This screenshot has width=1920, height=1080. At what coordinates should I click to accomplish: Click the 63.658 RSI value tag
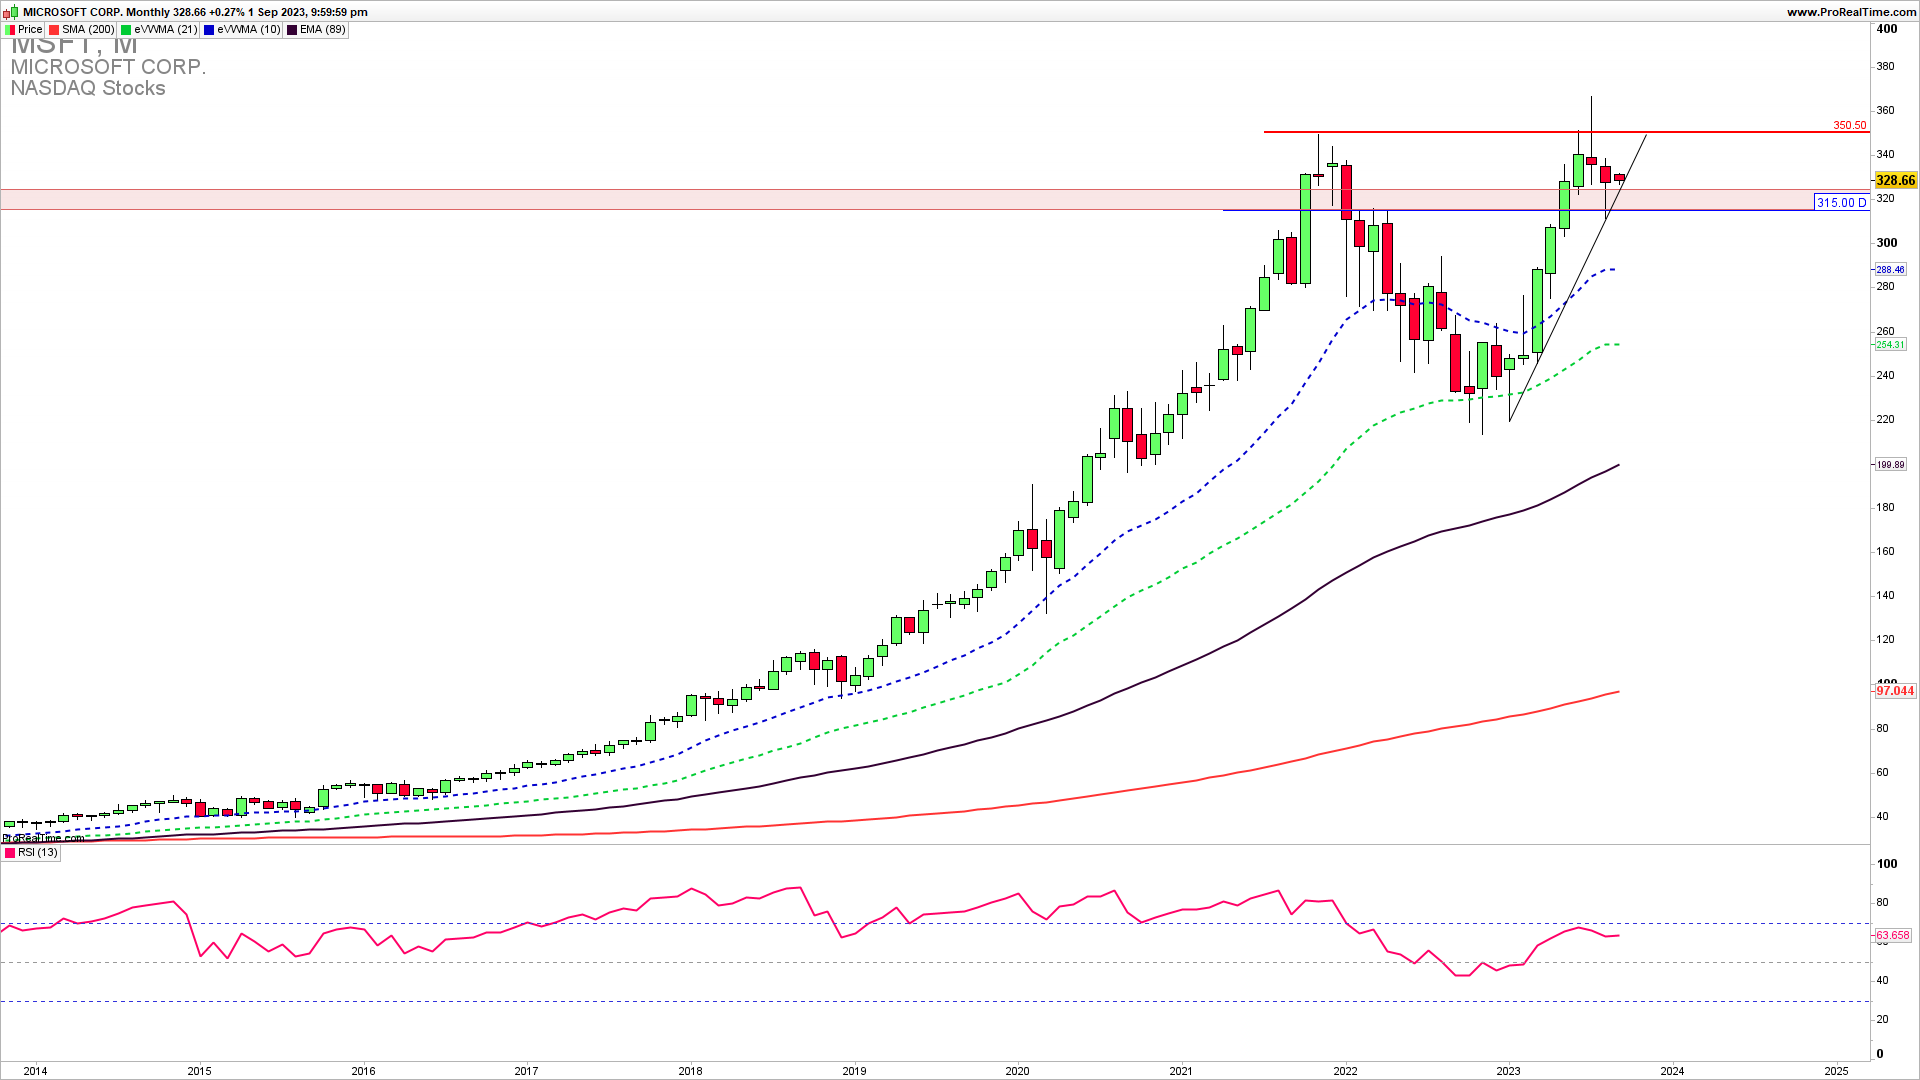[x=1892, y=936]
